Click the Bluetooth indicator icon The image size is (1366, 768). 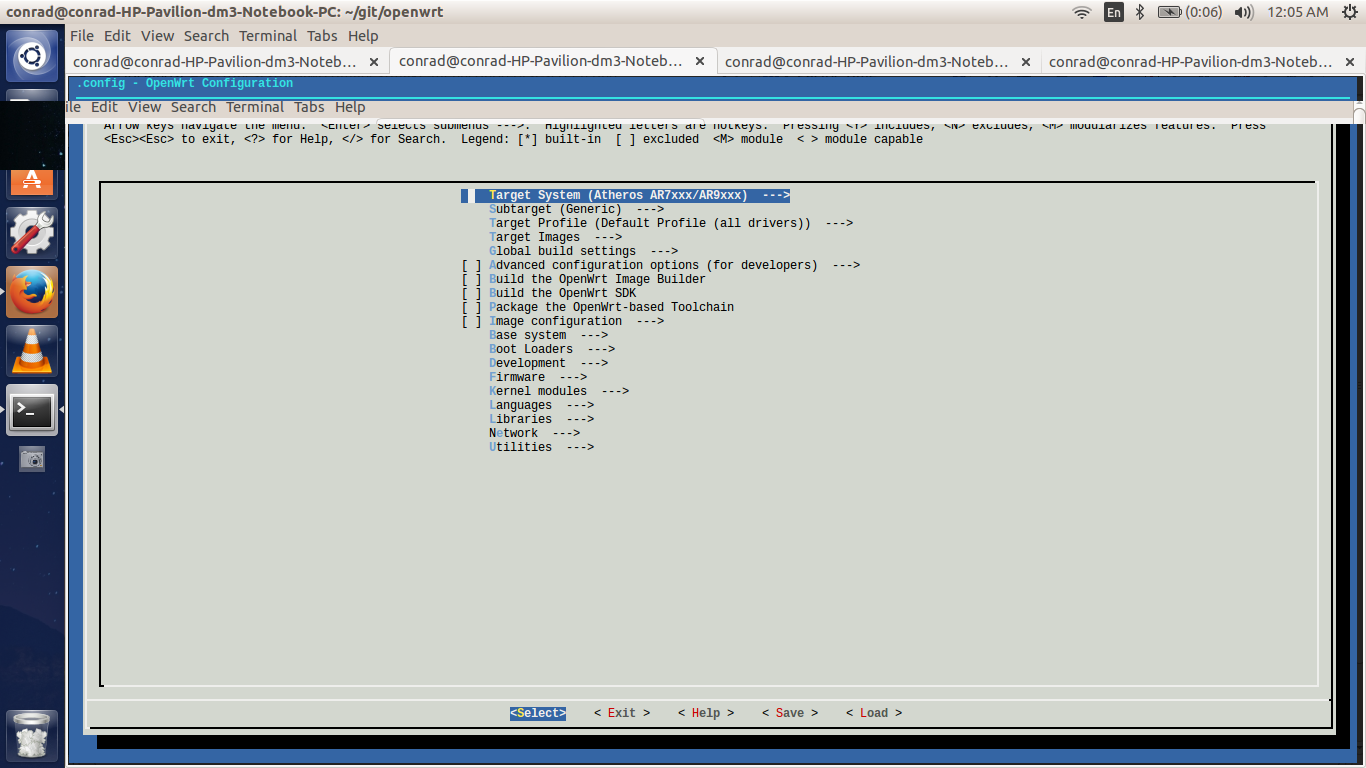(x=1140, y=12)
